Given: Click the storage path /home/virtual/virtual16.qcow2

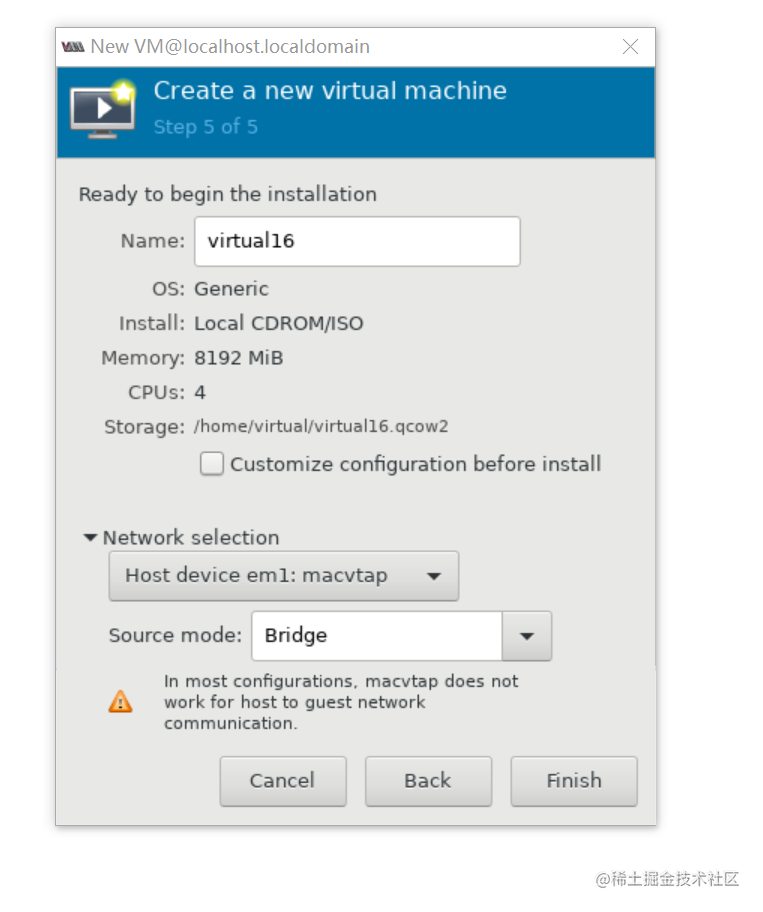Looking at the screenshot, I should click(321, 426).
